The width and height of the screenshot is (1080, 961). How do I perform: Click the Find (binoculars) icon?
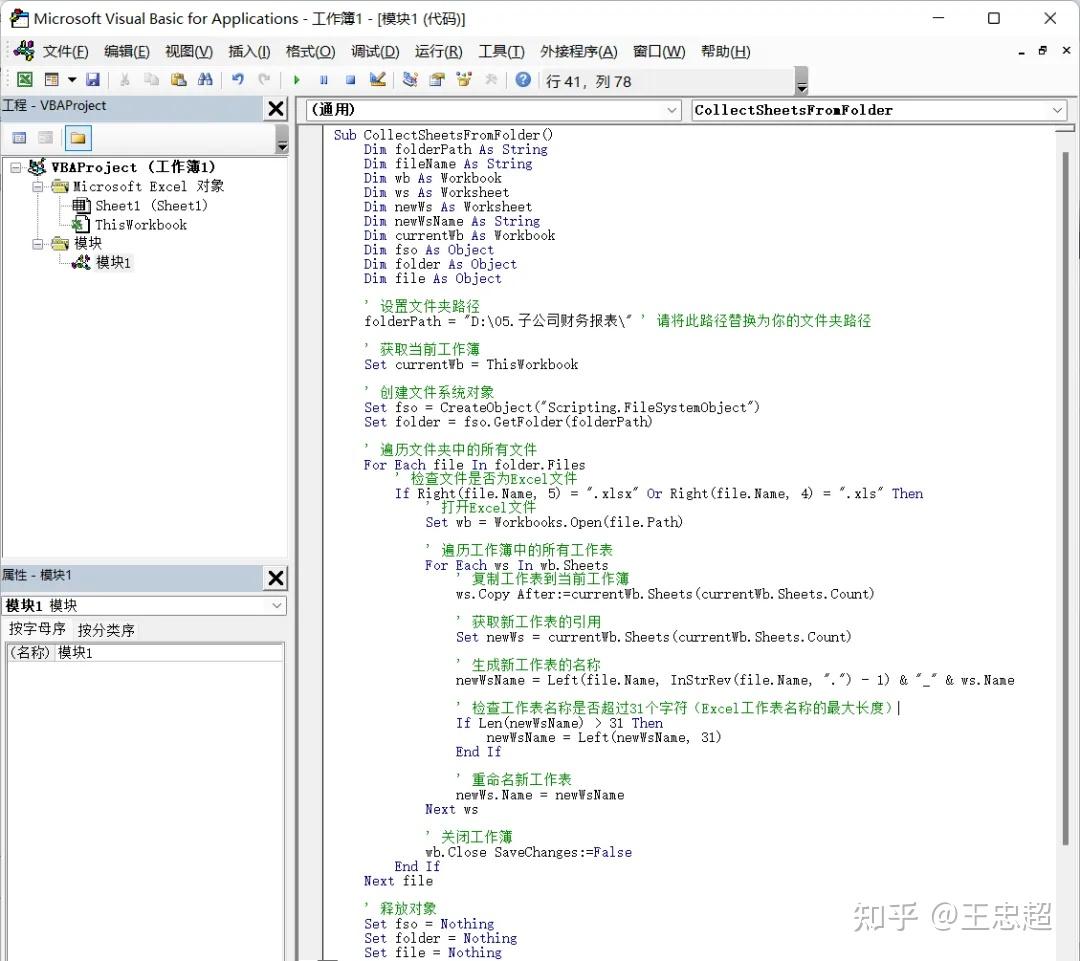(x=204, y=80)
